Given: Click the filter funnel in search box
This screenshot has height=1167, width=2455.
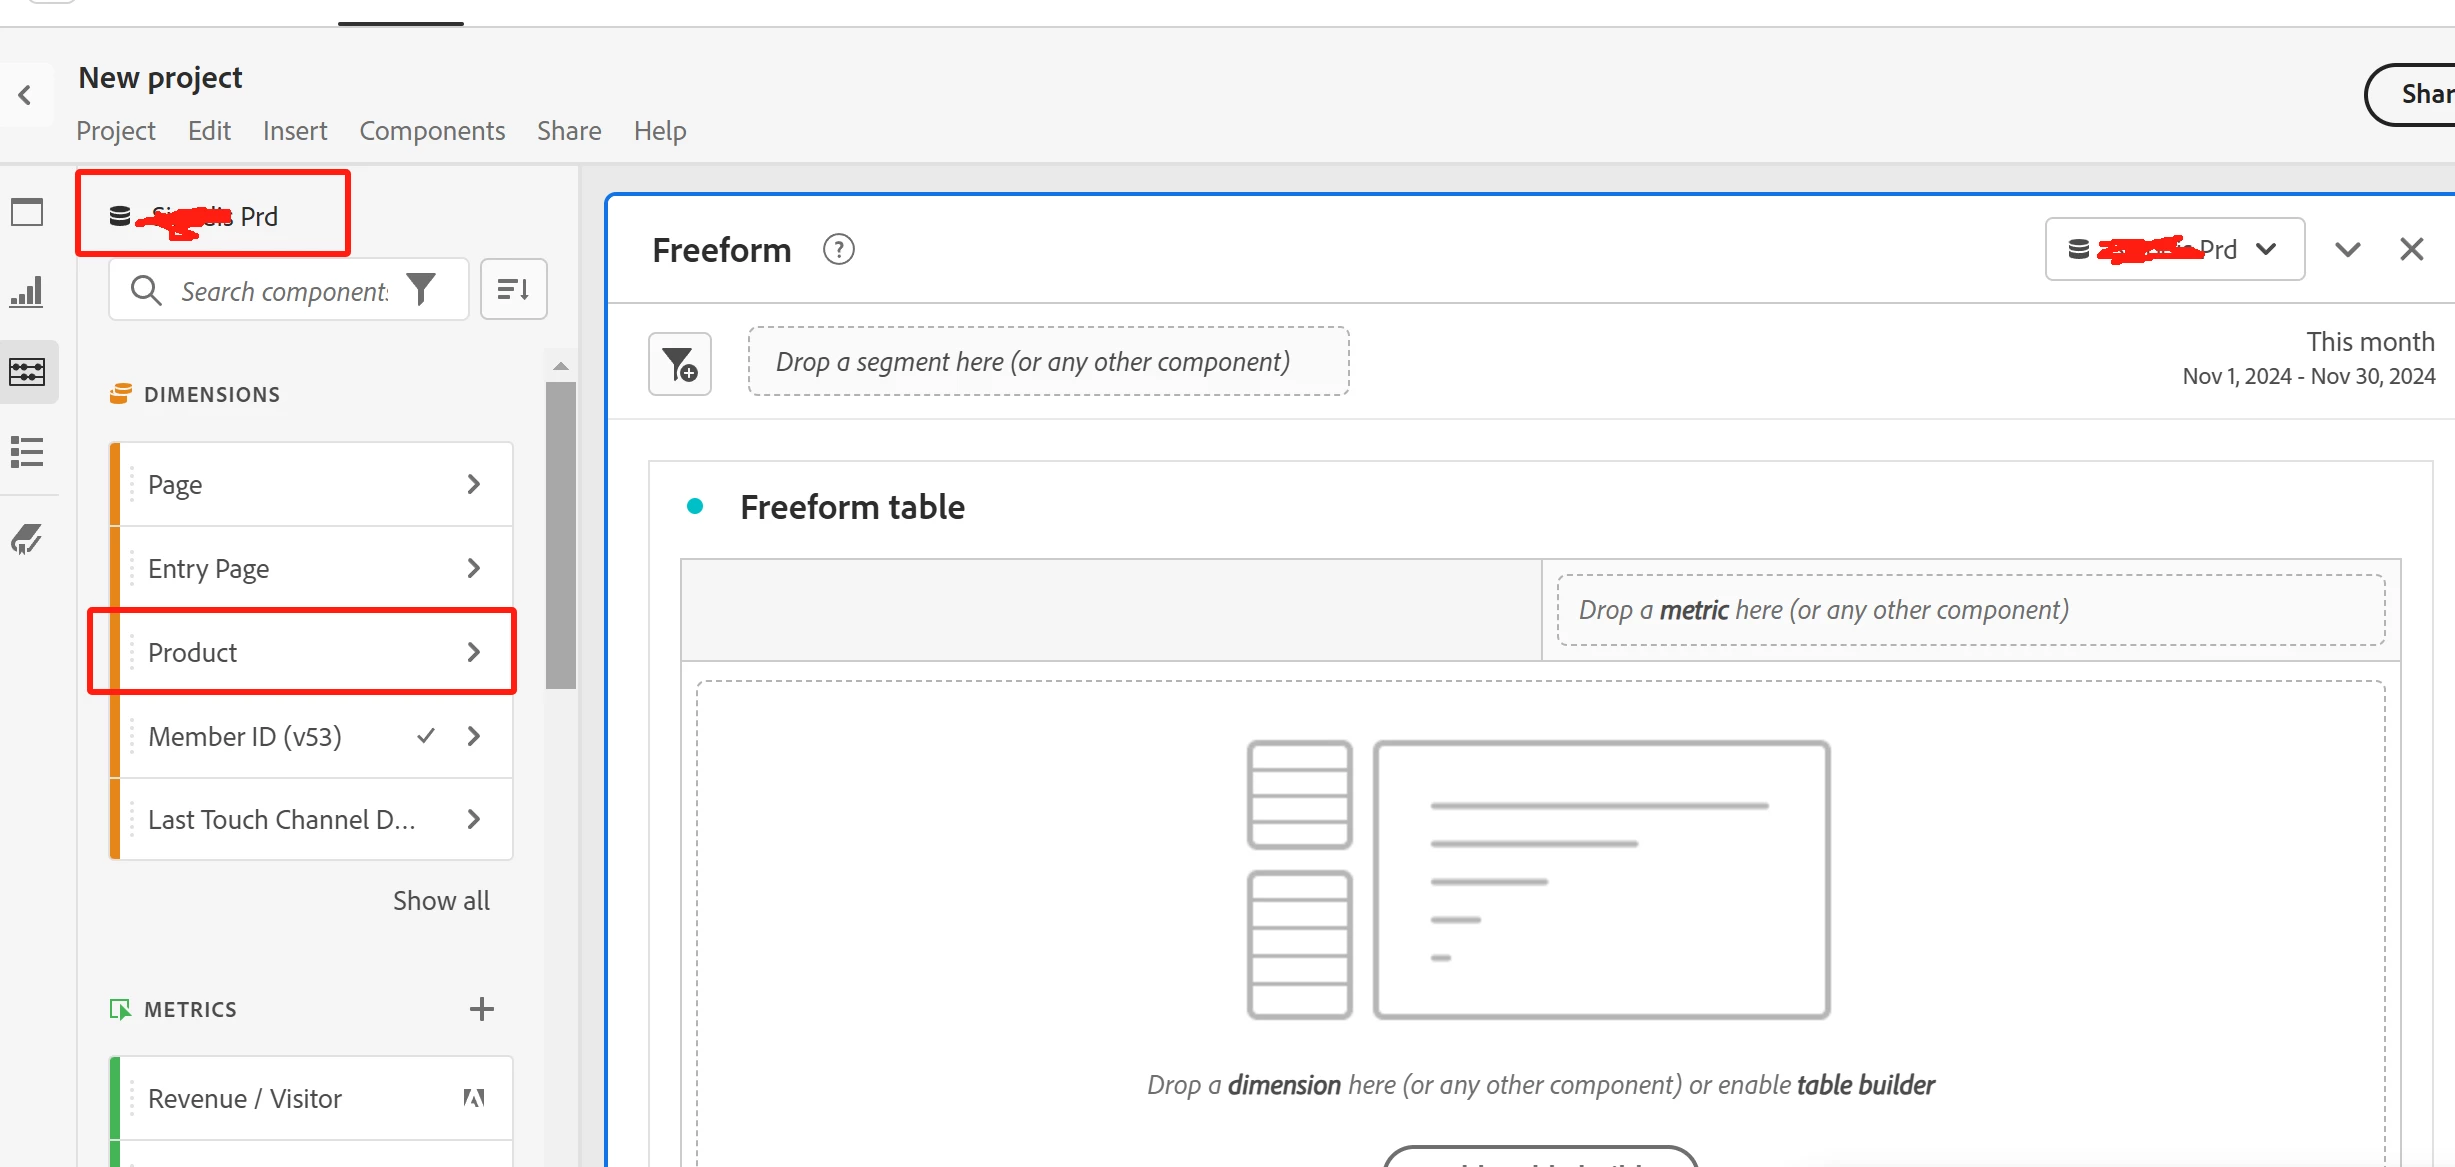Looking at the screenshot, I should click(421, 290).
